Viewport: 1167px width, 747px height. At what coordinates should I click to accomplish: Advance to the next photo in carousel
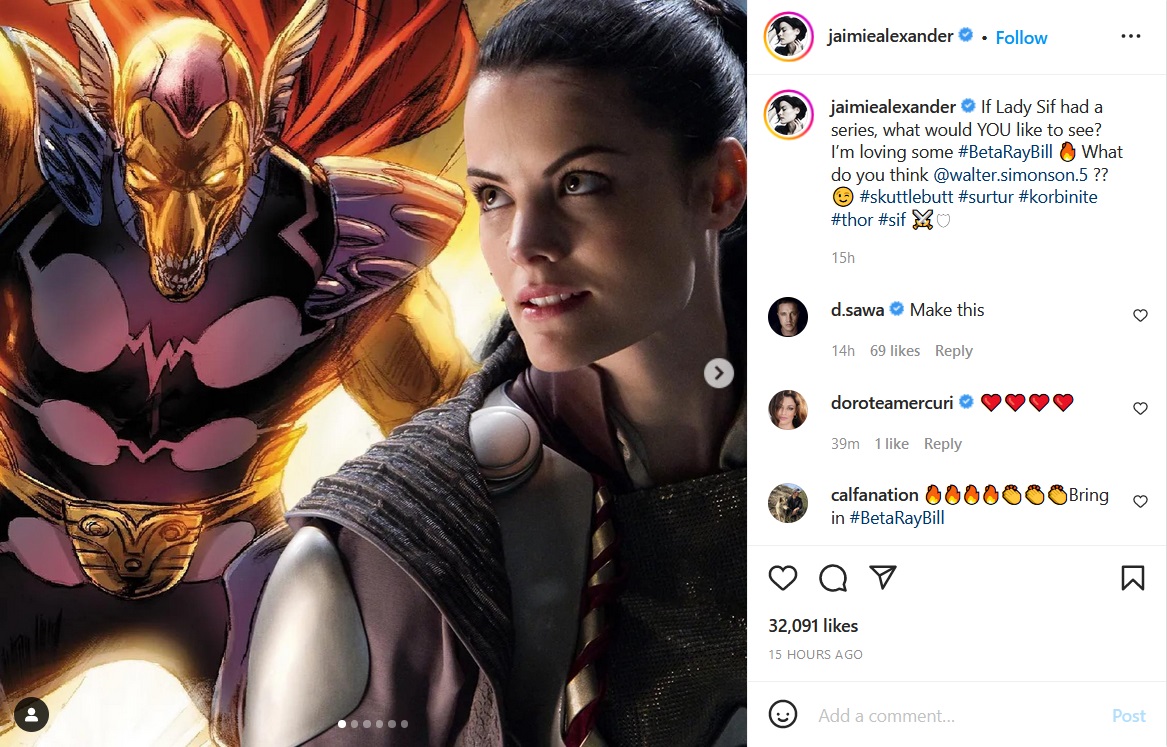coord(719,373)
